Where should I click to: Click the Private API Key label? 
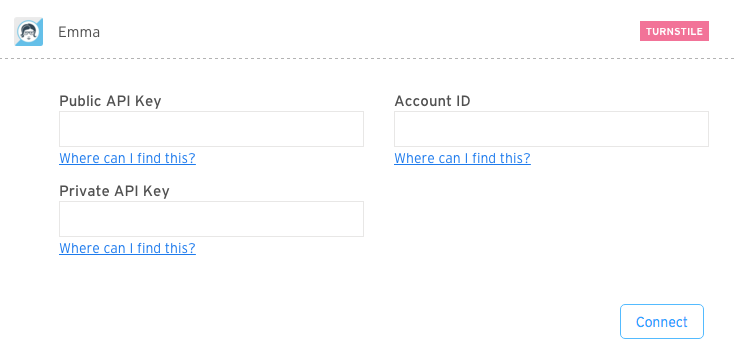point(114,191)
